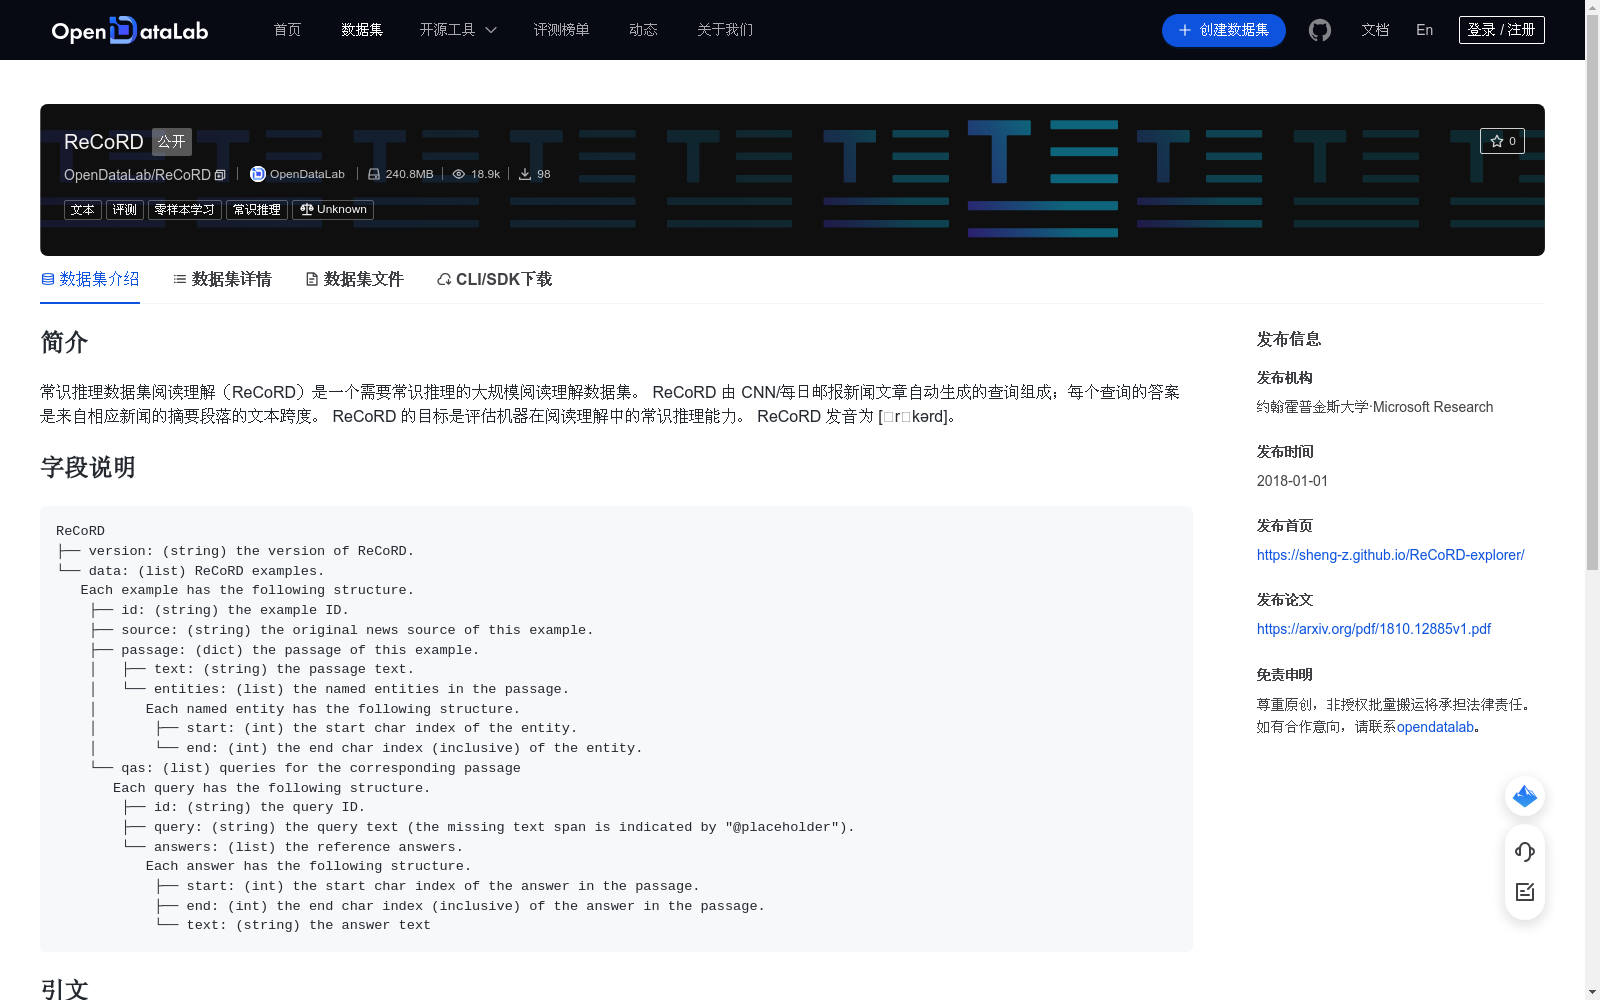This screenshot has height=1000, width=1600.
Task: Switch language to En
Action: point(1424,30)
